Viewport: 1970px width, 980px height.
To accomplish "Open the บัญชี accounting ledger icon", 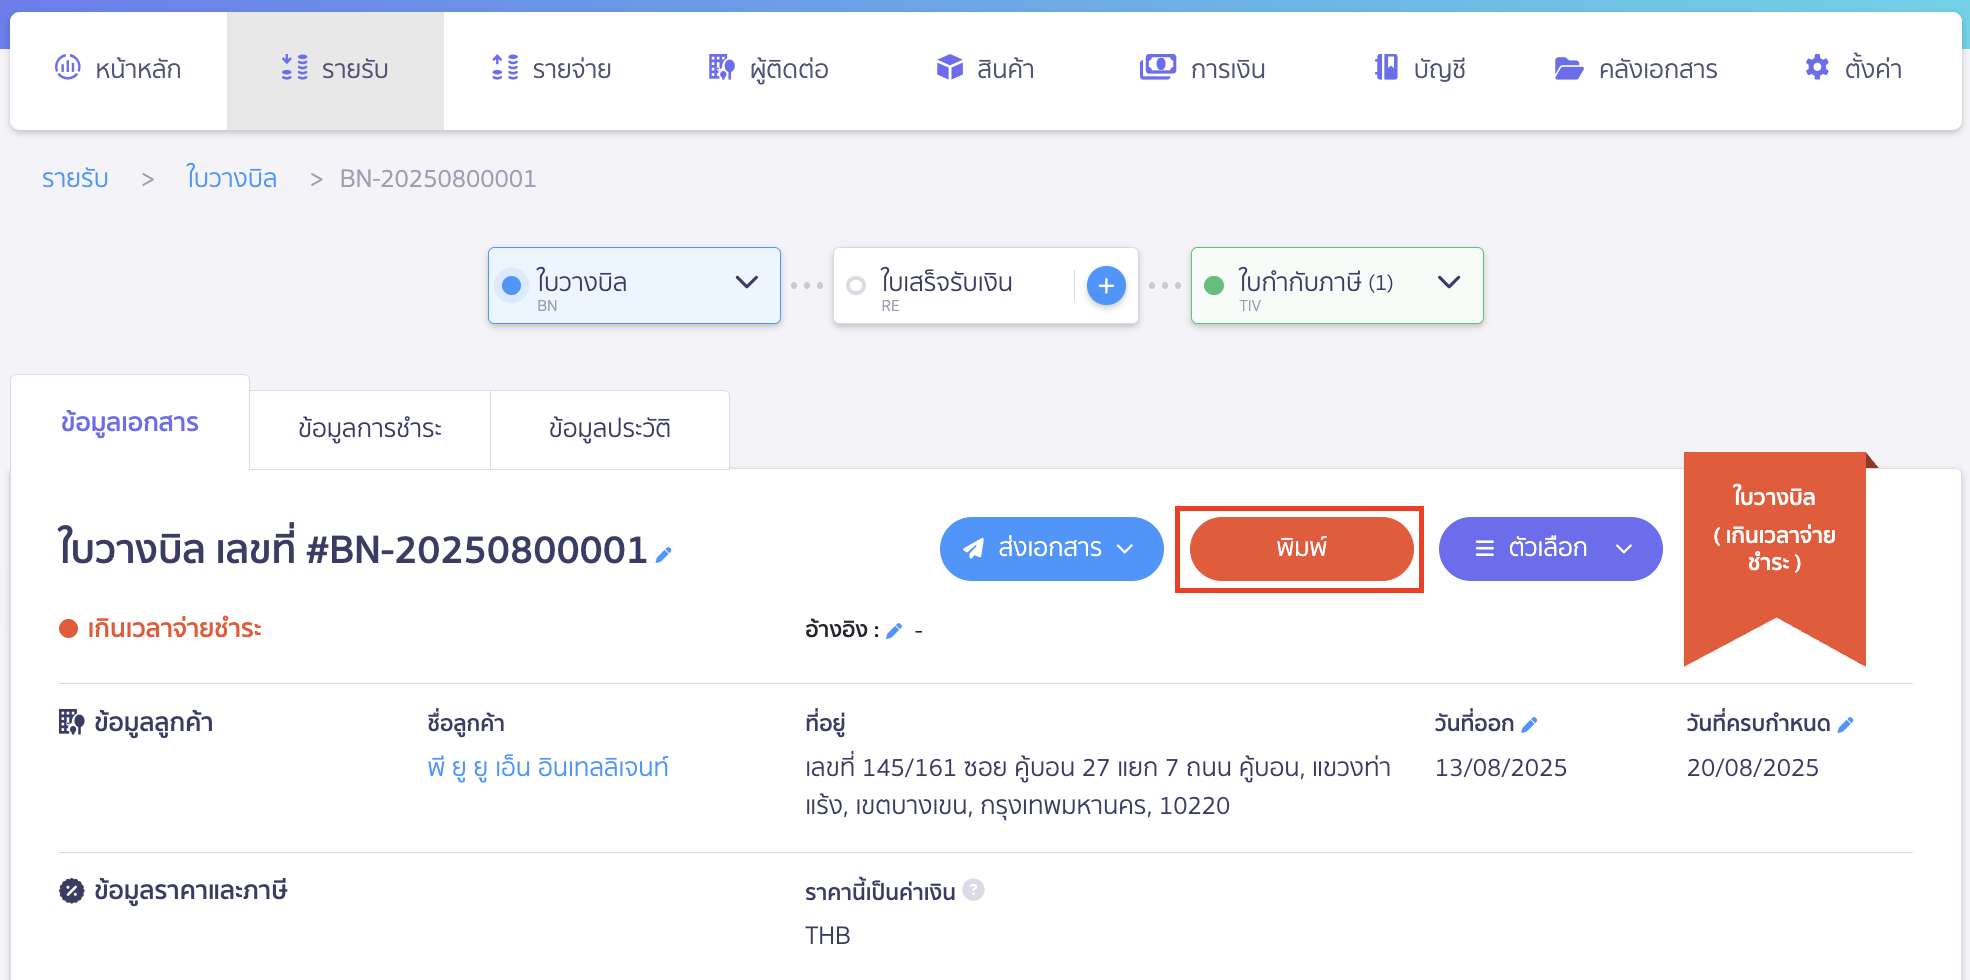I will (x=1385, y=68).
